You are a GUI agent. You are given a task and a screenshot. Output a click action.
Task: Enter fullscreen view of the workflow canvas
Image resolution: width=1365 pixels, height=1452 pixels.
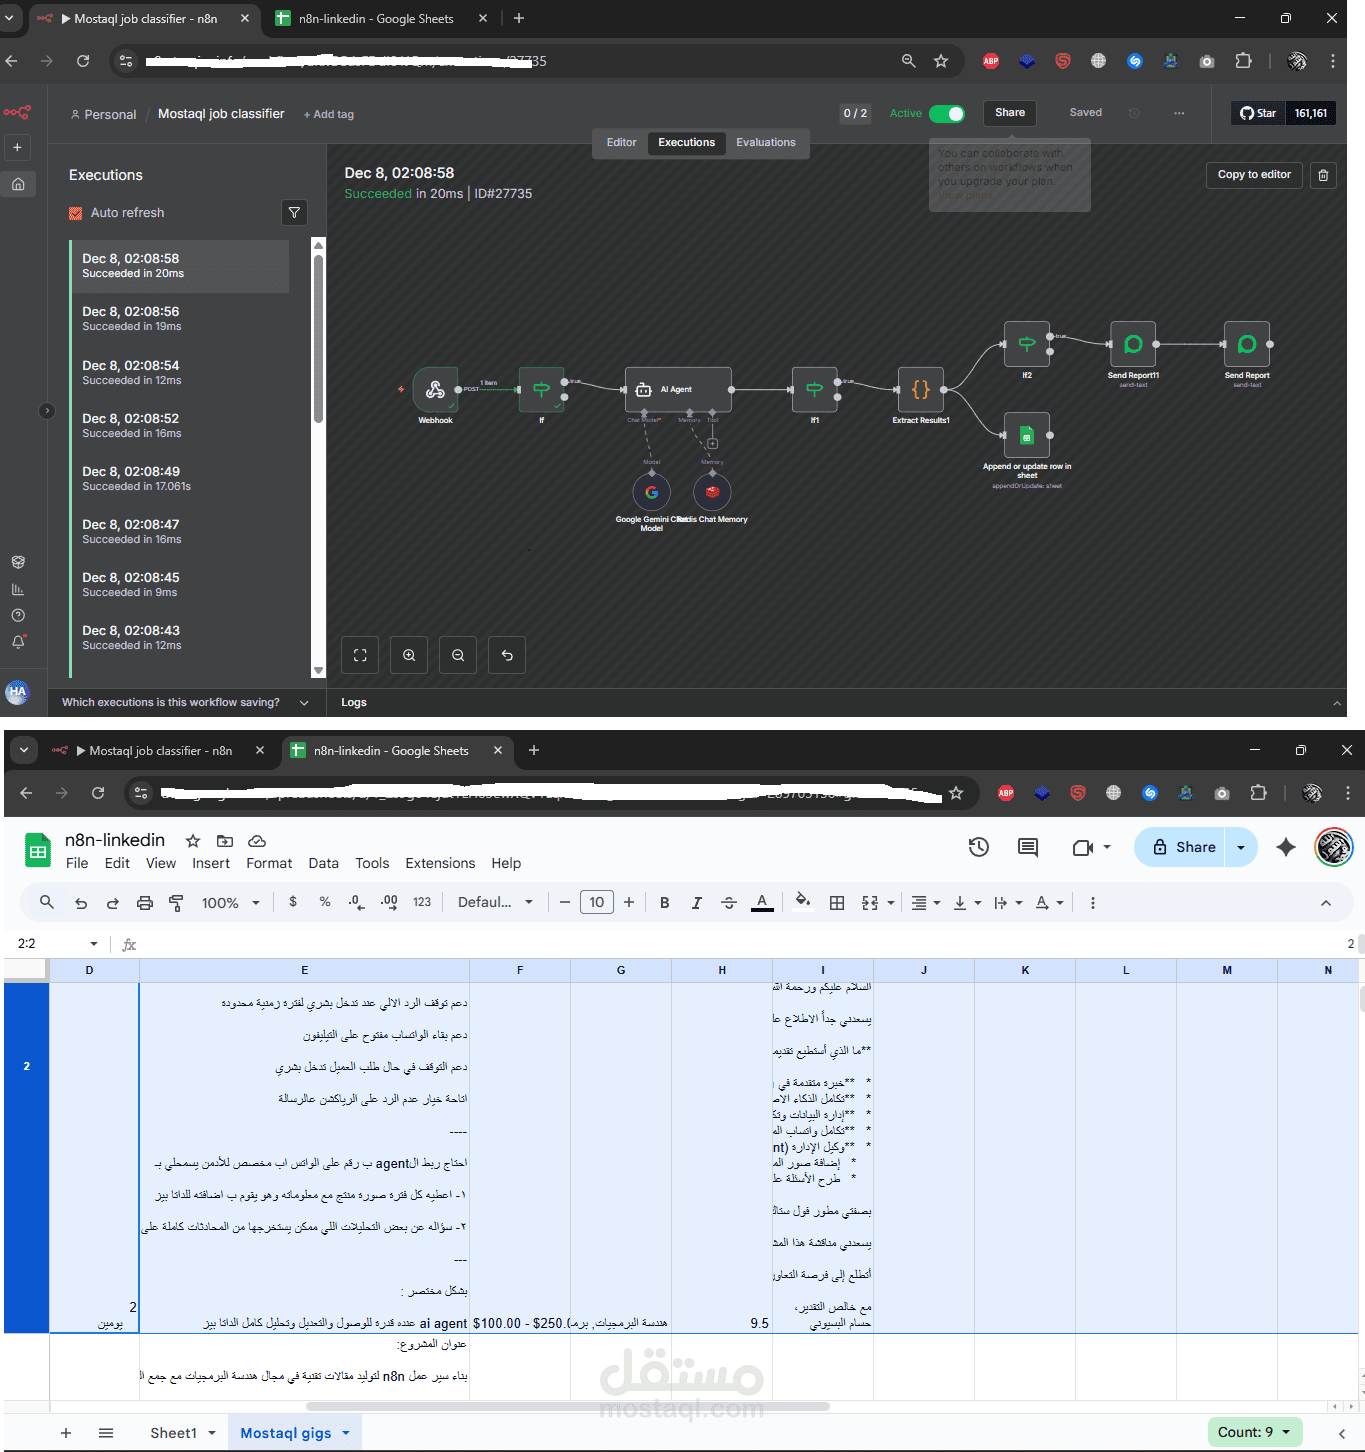(360, 655)
